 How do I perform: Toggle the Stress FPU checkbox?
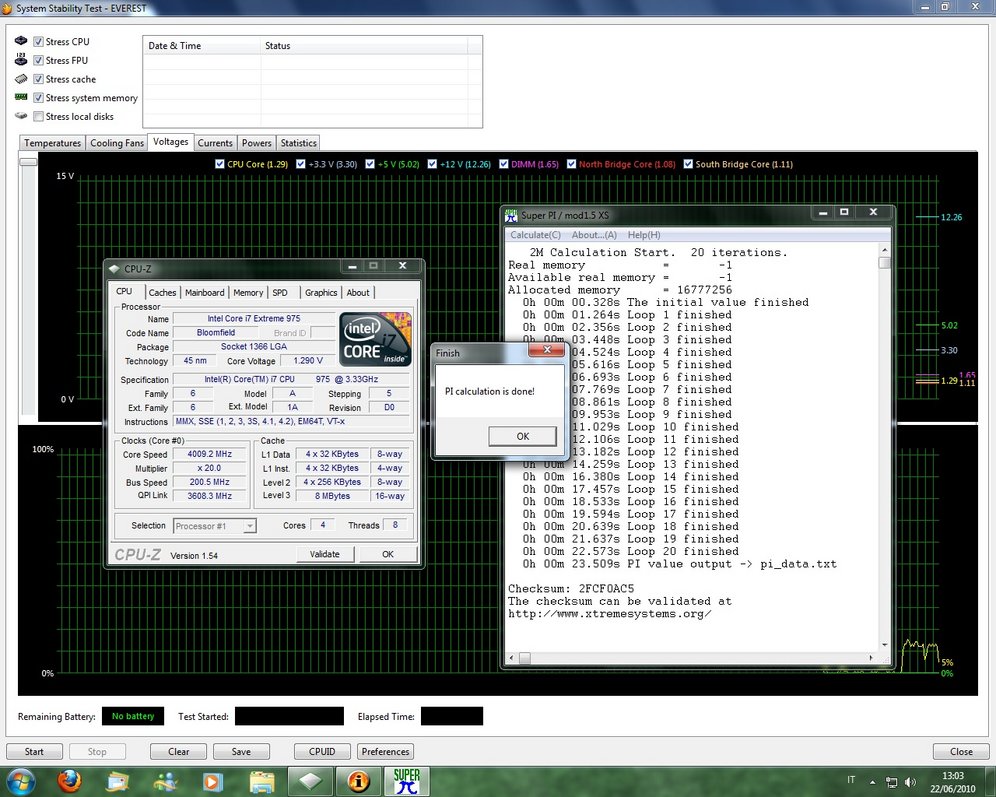39,60
